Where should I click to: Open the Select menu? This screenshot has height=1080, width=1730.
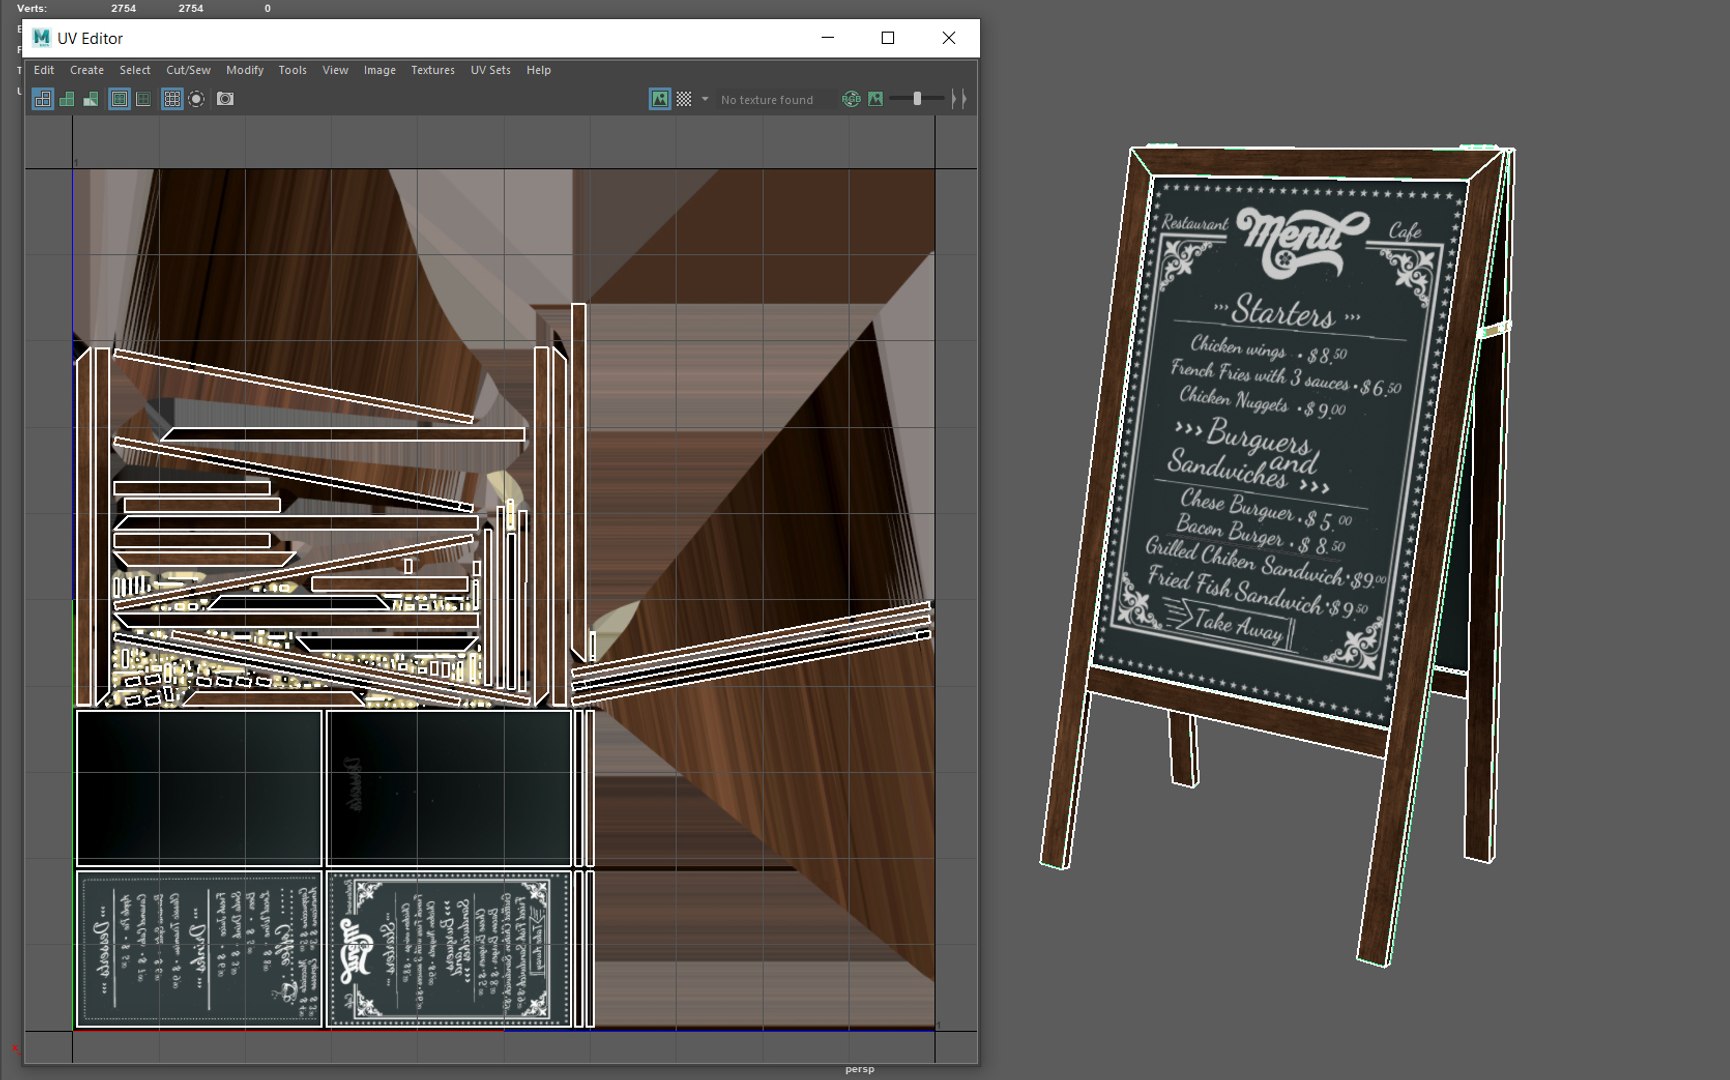[x=135, y=70]
